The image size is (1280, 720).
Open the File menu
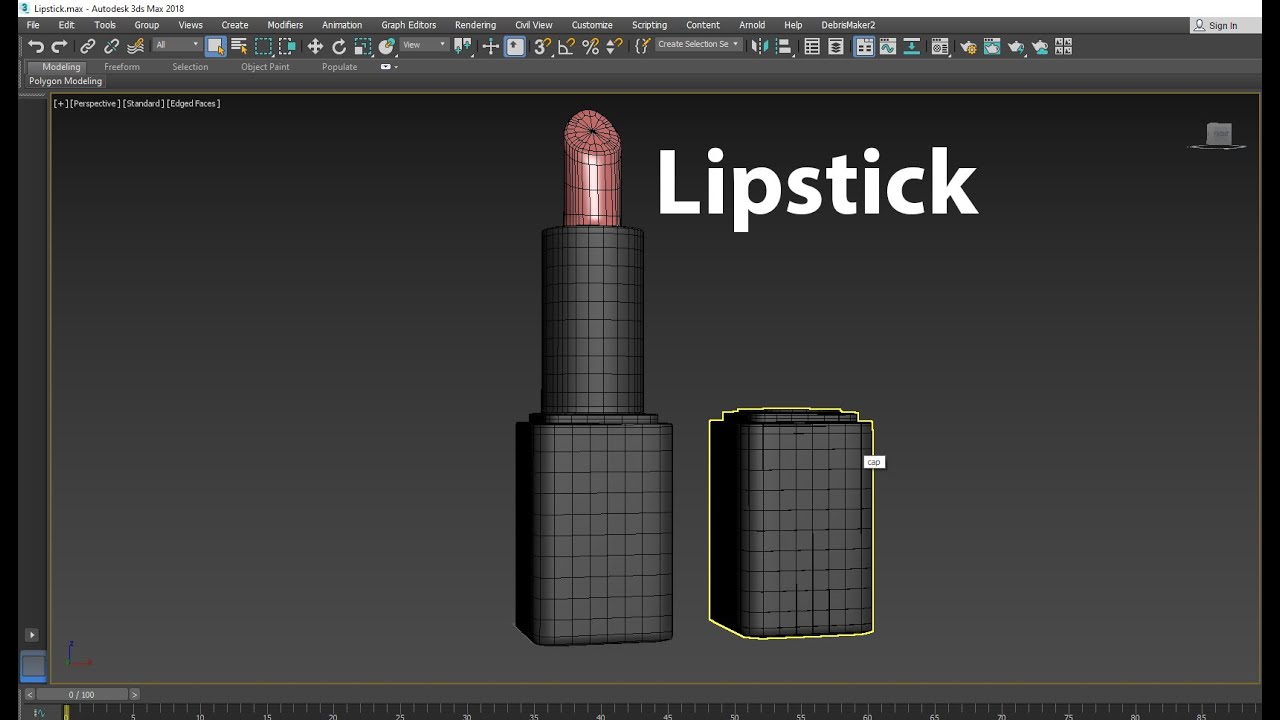(33, 25)
